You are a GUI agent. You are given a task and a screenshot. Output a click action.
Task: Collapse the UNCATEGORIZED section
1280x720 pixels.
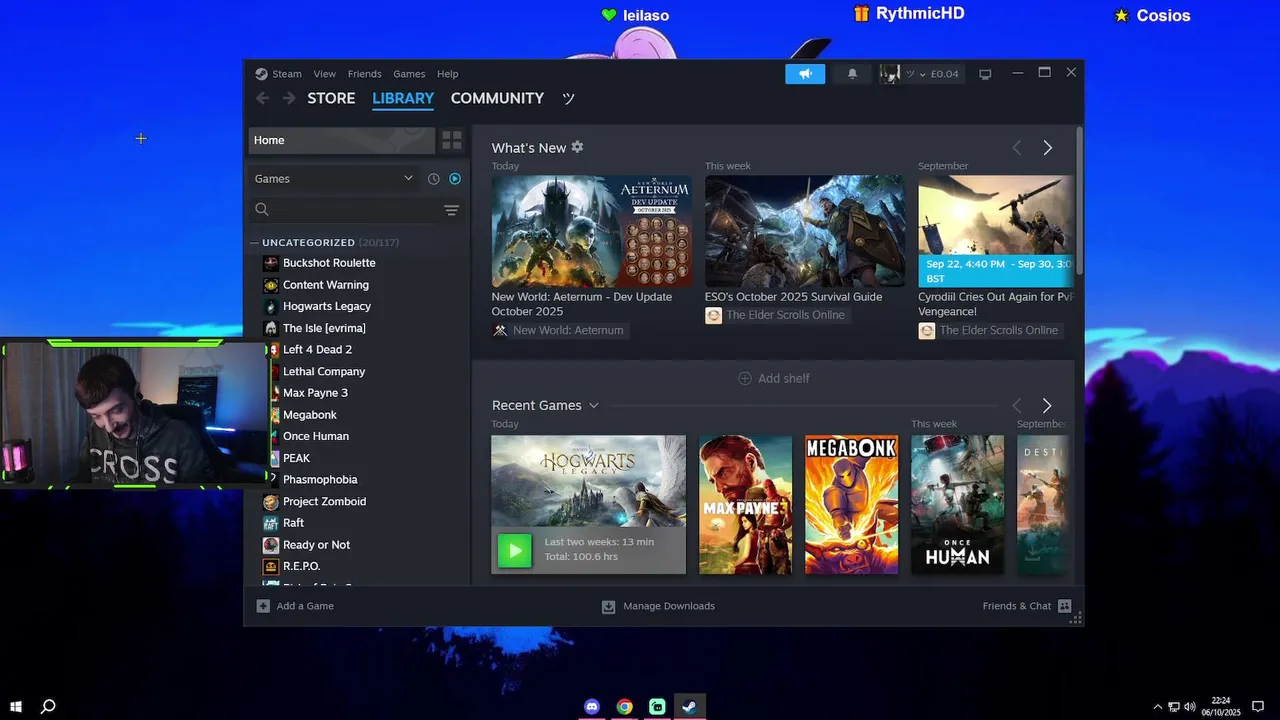click(x=255, y=242)
